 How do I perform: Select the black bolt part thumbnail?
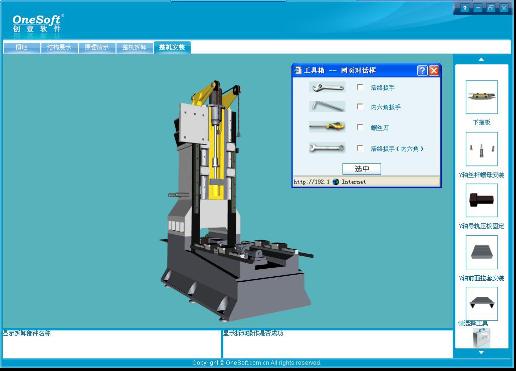point(481,200)
